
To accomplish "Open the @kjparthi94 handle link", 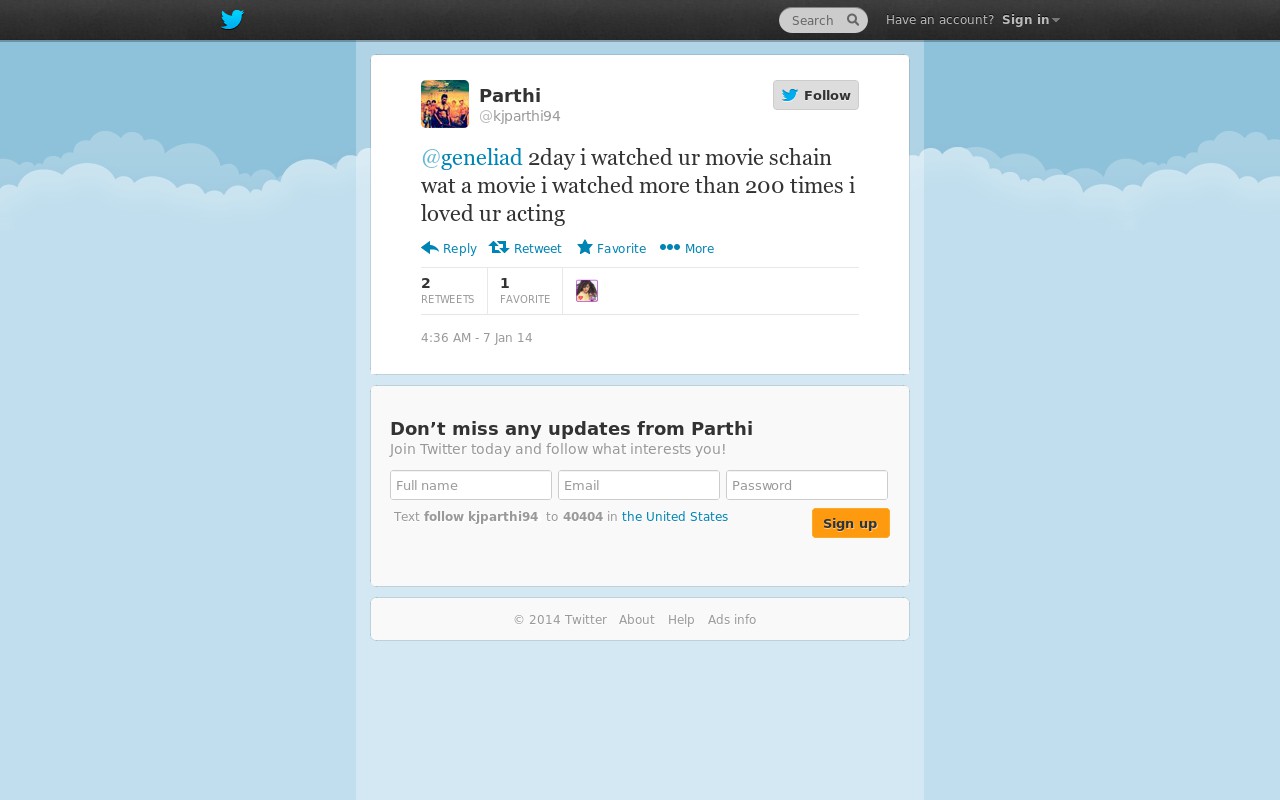I will 520,116.
